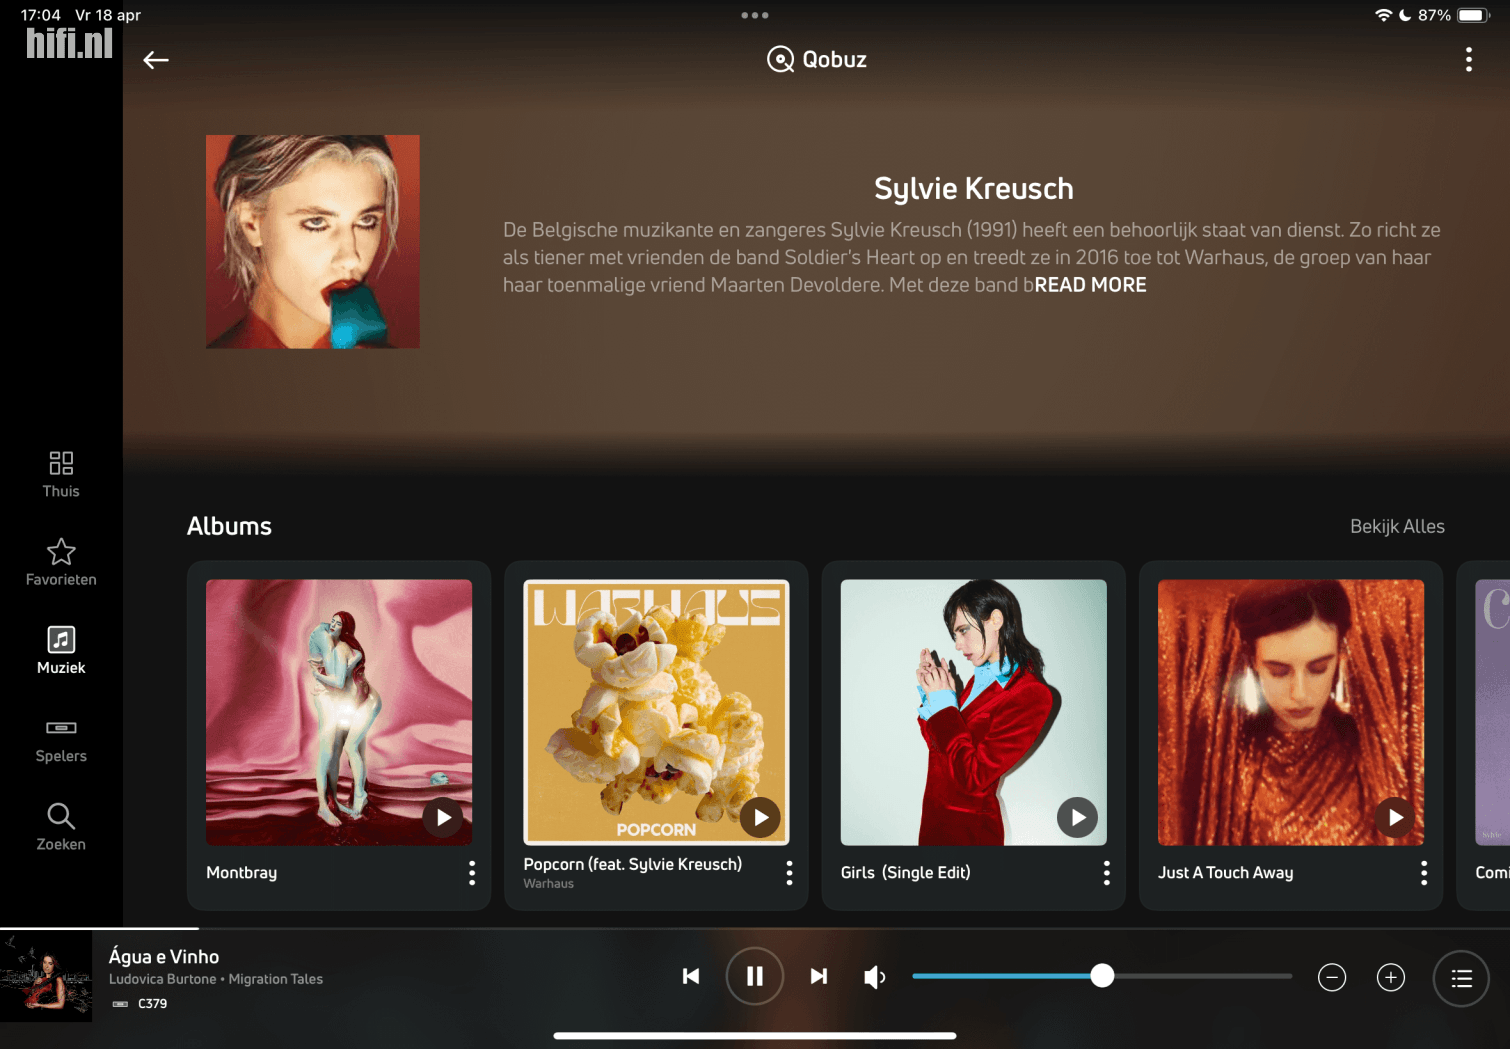Expand biography with READ MORE
This screenshot has width=1510, height=1049.
pyautogui.click(x=1090, y=285)
